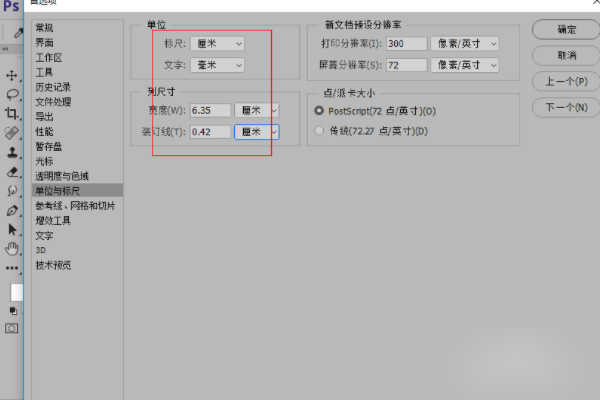Select the Eraser tool
This screenshot has width=600, height=400.
12,172
